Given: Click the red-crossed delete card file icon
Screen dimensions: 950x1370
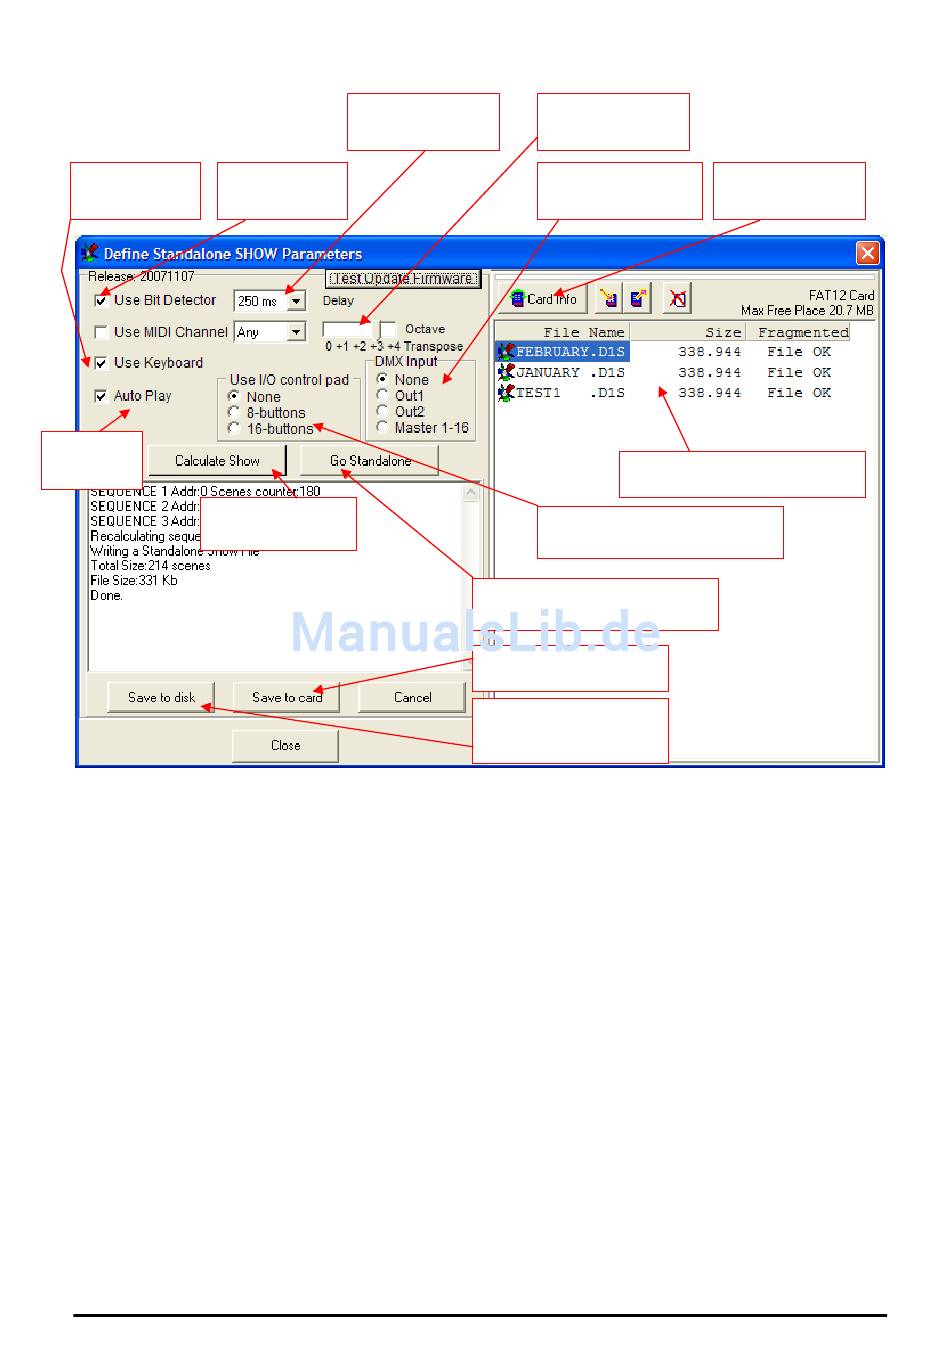Looking at the screenshot, I should tap(677, 298).
